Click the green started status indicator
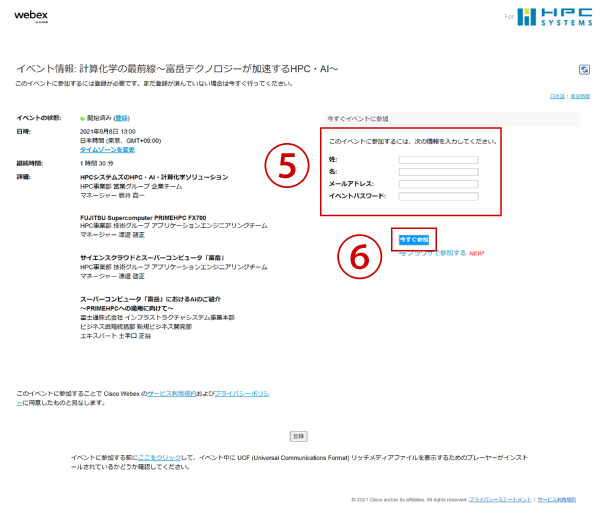Screen dimensions: 600x513 [82, 118]
